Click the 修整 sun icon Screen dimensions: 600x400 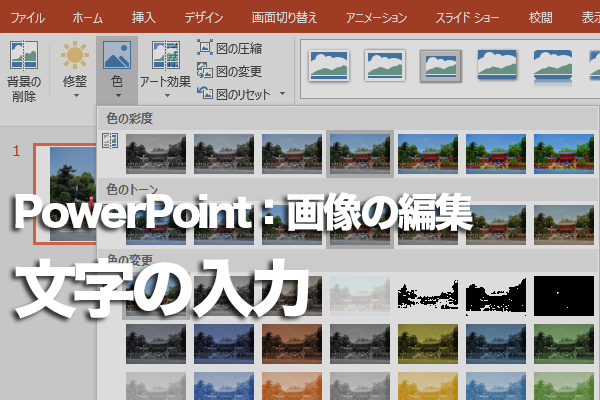pos(75,55)
